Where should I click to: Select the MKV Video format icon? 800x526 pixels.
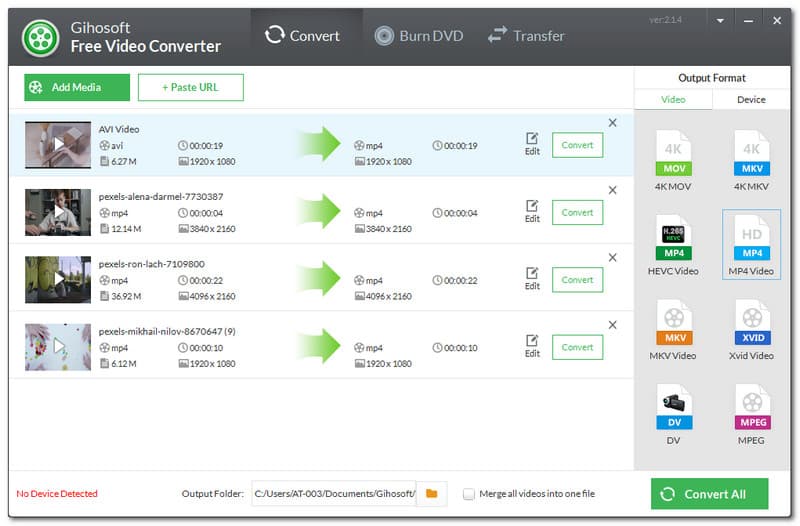[673, 323]
